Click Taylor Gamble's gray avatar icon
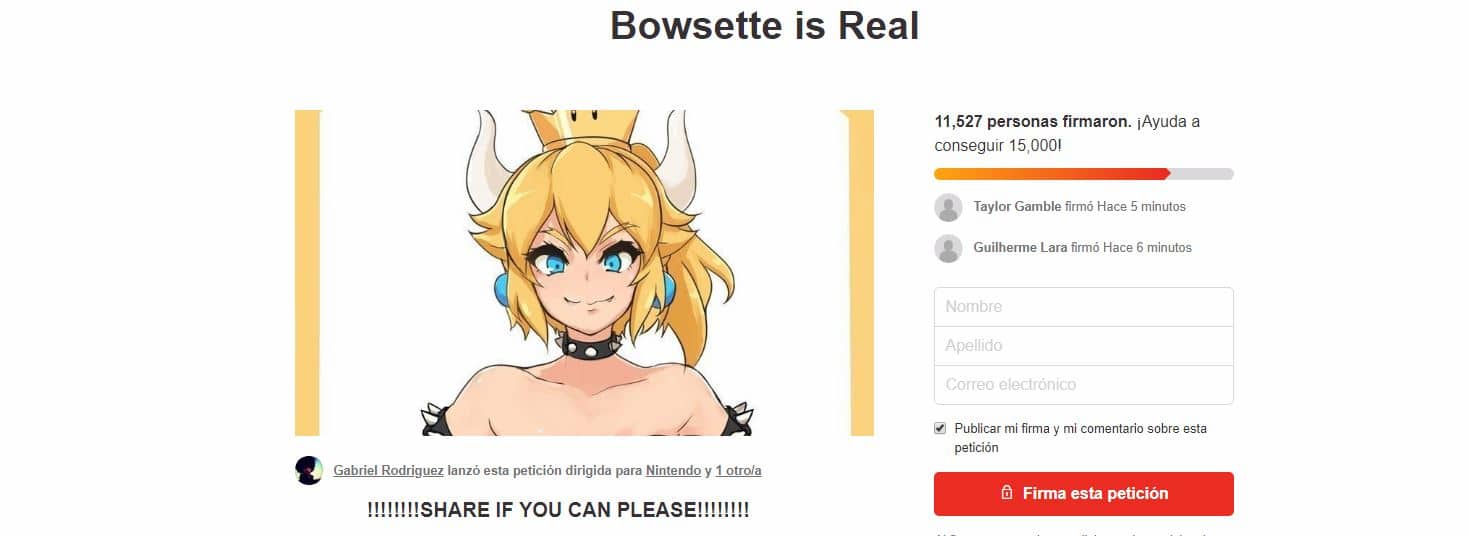The height and width of the screenshot is (536, 1469). [948, 208]
